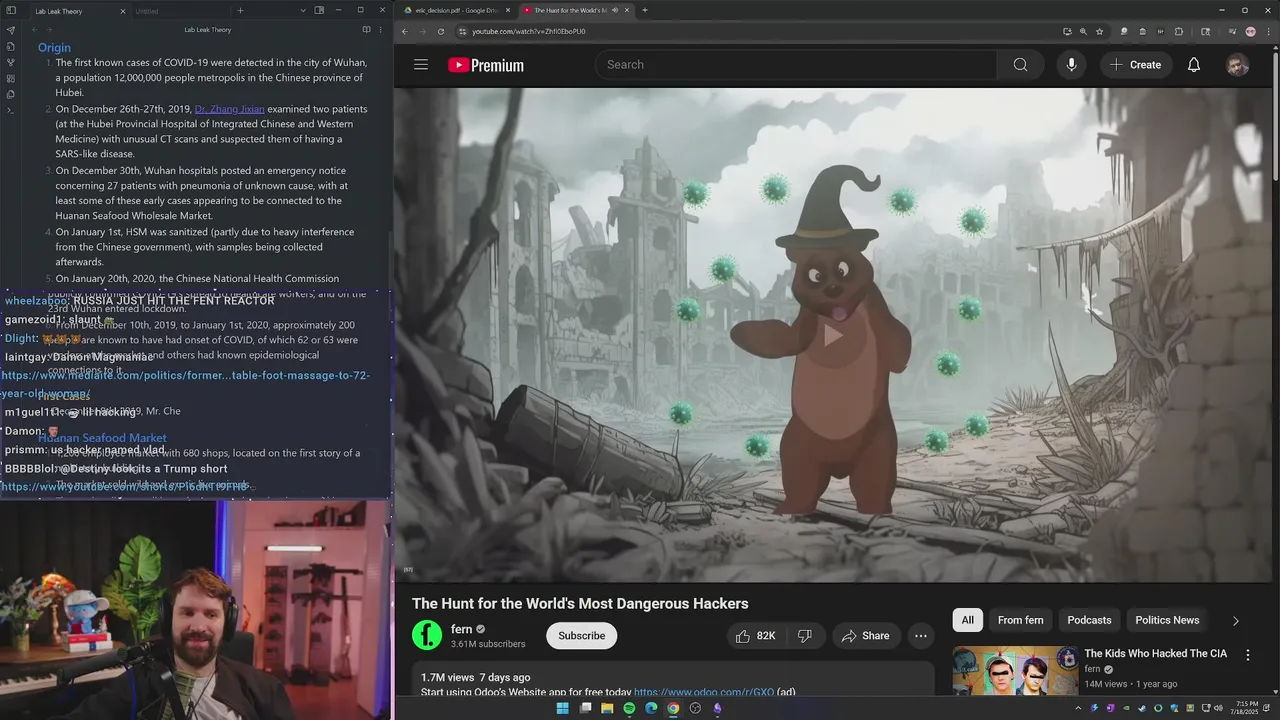Select the Politics News chip

click(1167, 620)
